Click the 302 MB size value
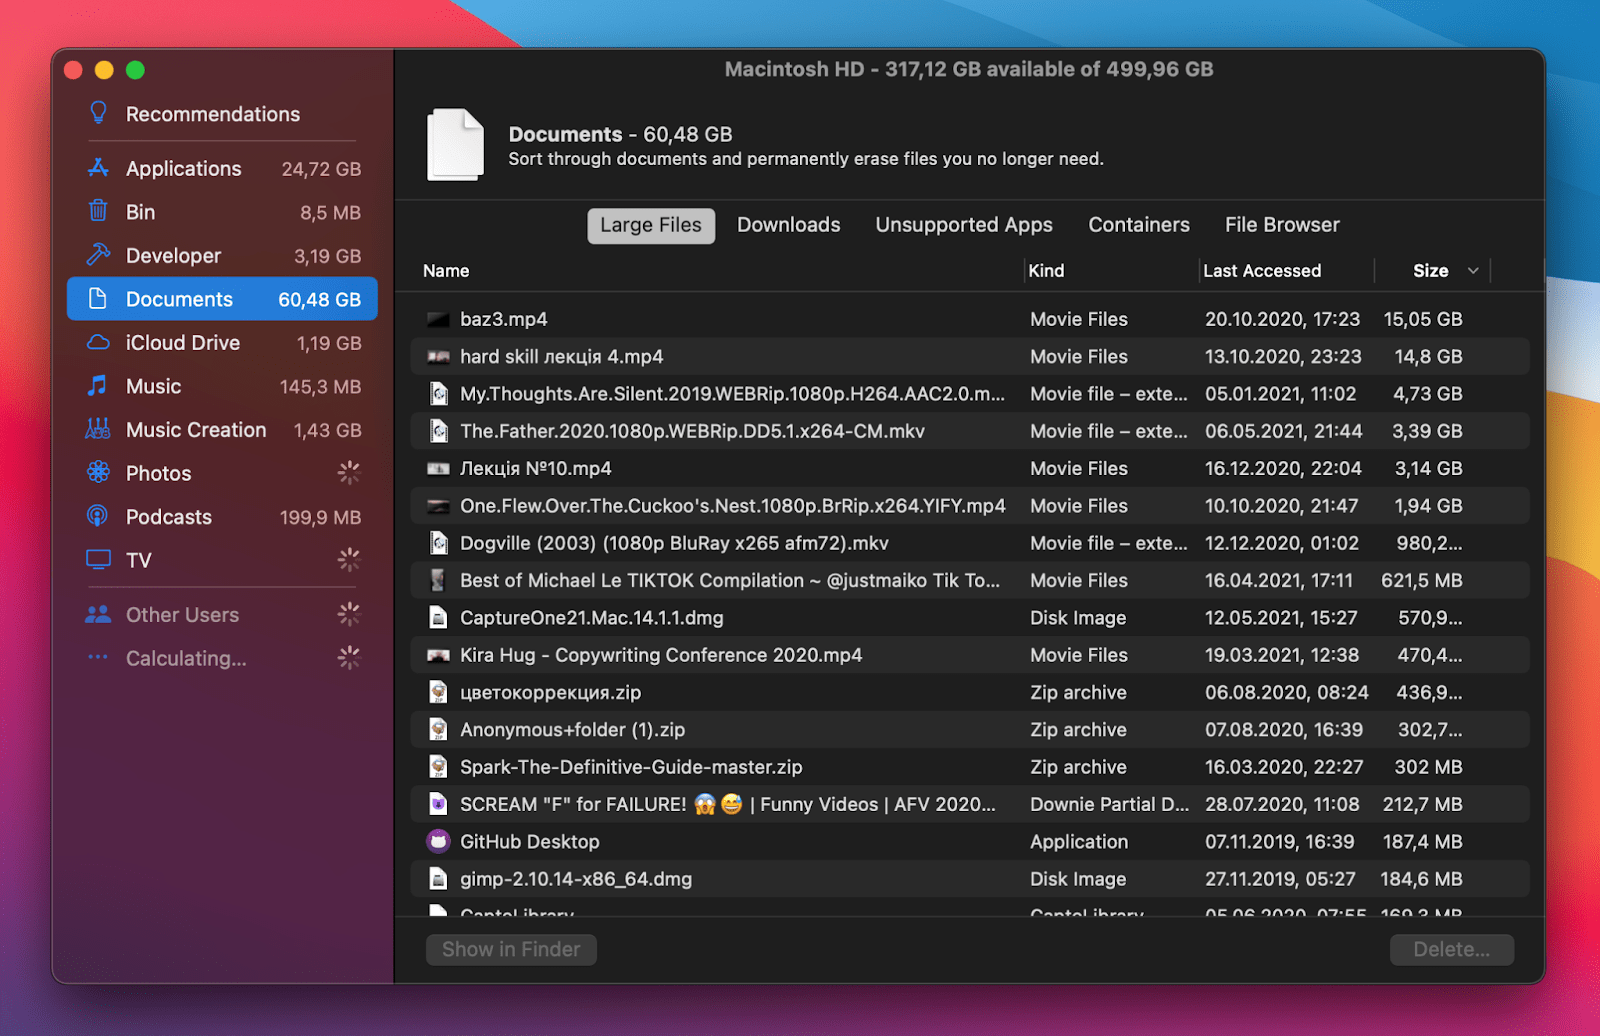Image resolution: width=1600 pixels, height=1036 pixels. click(1428, 767)
